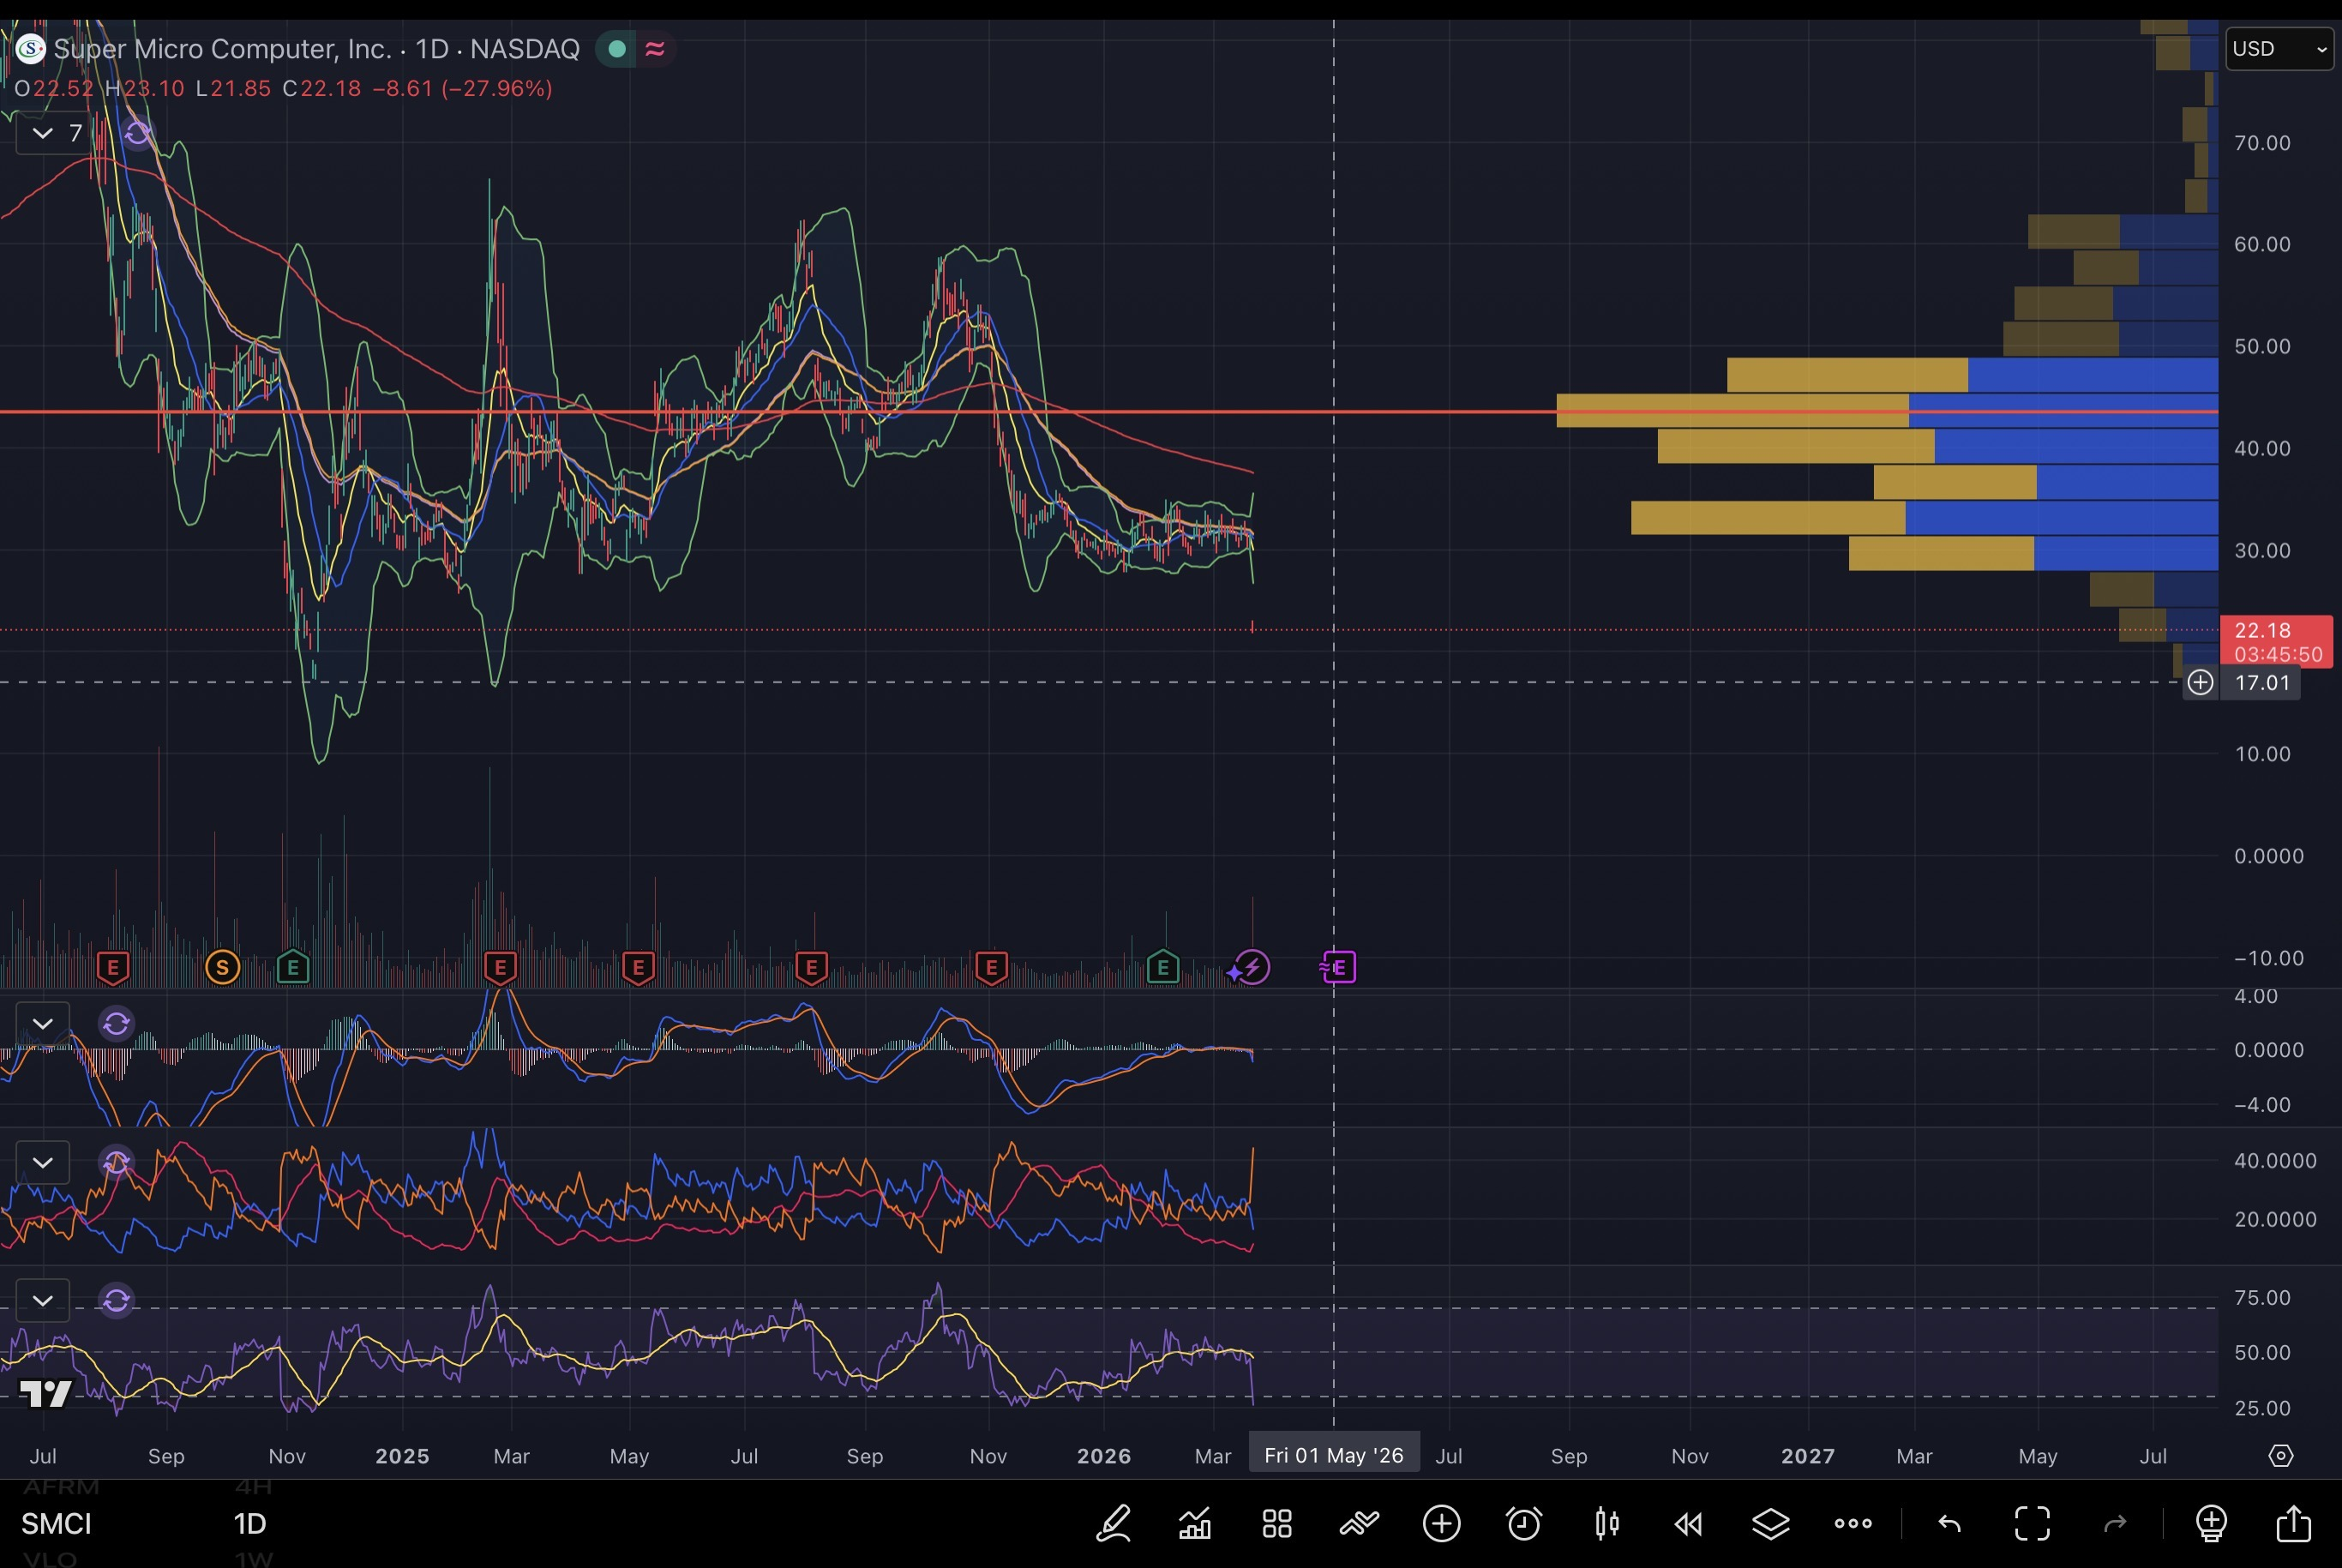The width and height of the screenshot is (2342, 1568).
Task: Click the 17.01 crosshair price plus button
Action: (x=2200, y=683)
